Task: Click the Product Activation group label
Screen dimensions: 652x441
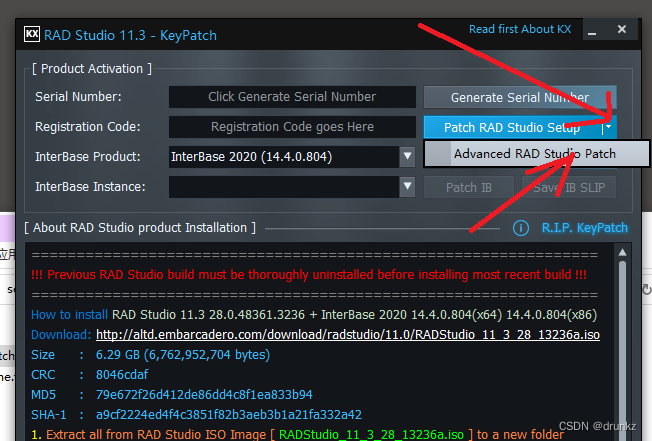Action: (92, 69)
